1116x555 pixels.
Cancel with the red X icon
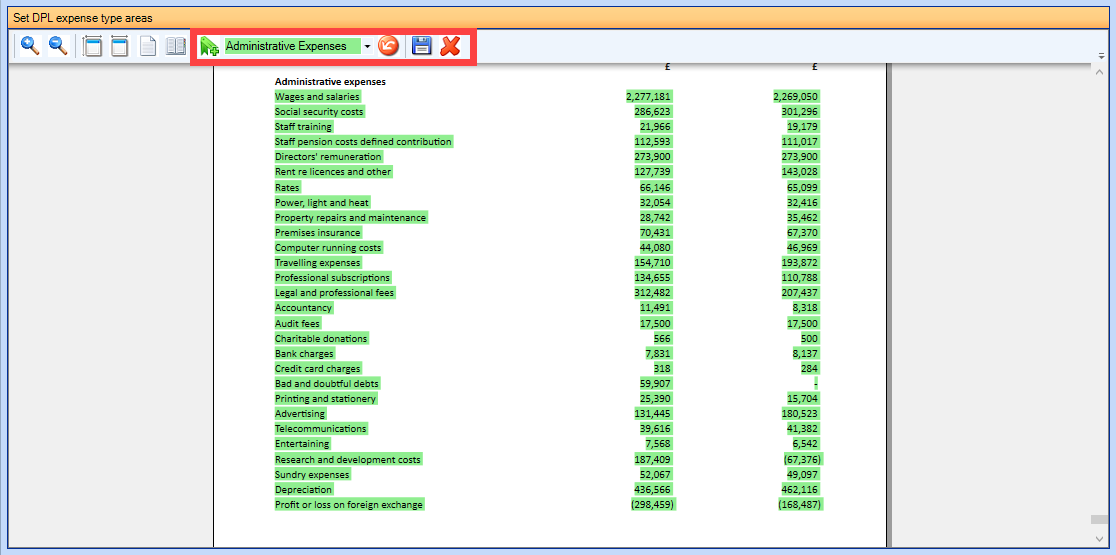pyautogui.click(x=451, y=47)
